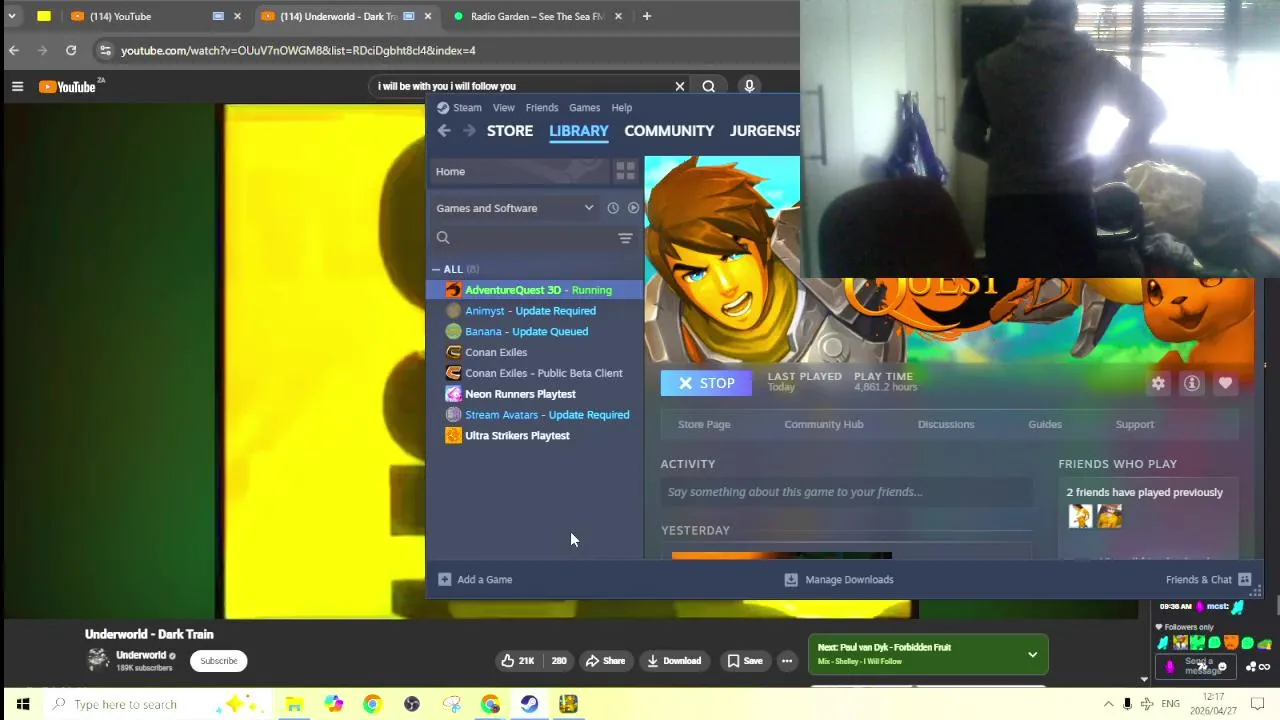The height and width of the screenshot is (720, 1280).
Task: Expand the Next: Paul van Dyk playlist panel
Action: [1032, 655]
